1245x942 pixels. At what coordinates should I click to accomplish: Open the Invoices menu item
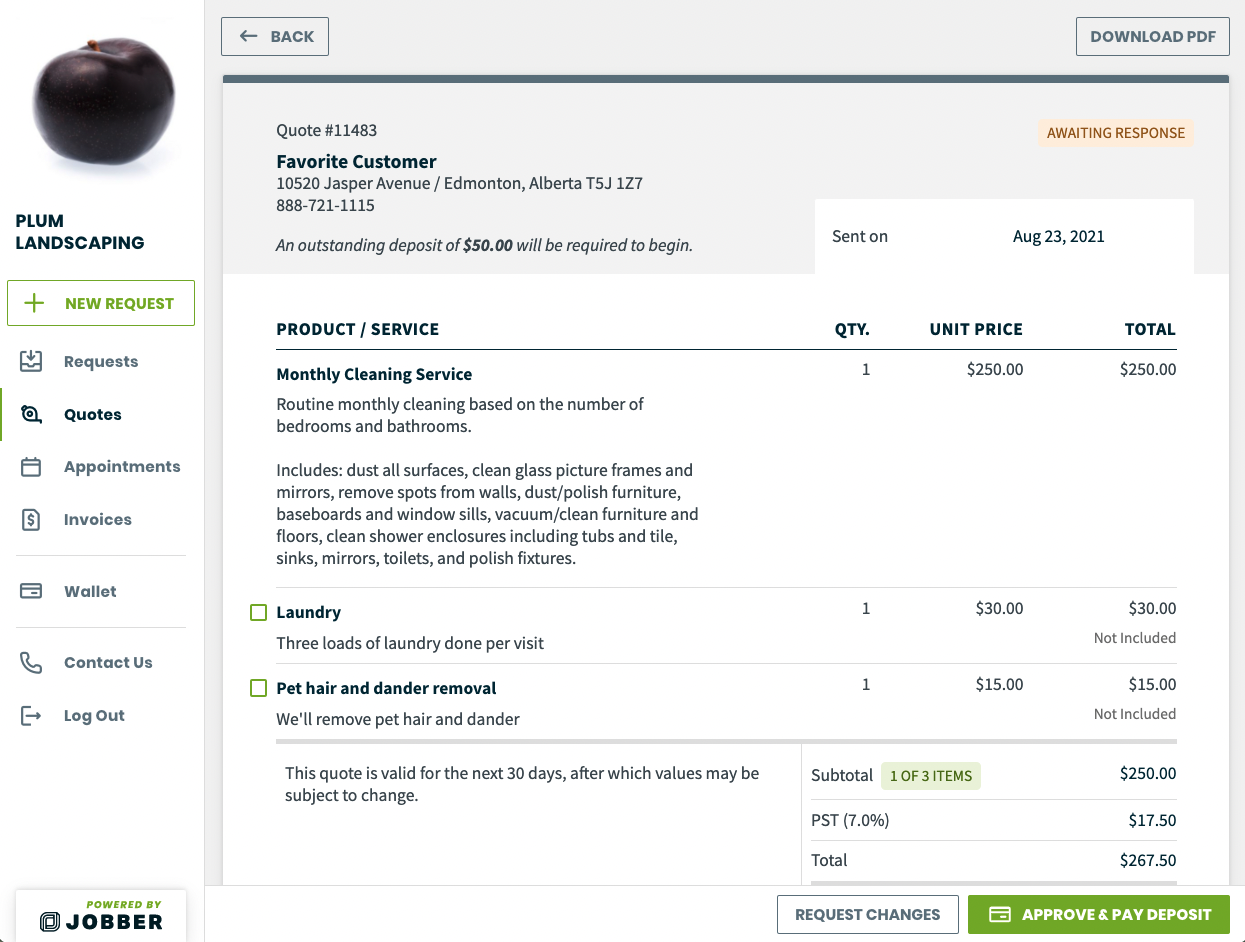click(x=98, y=520)
